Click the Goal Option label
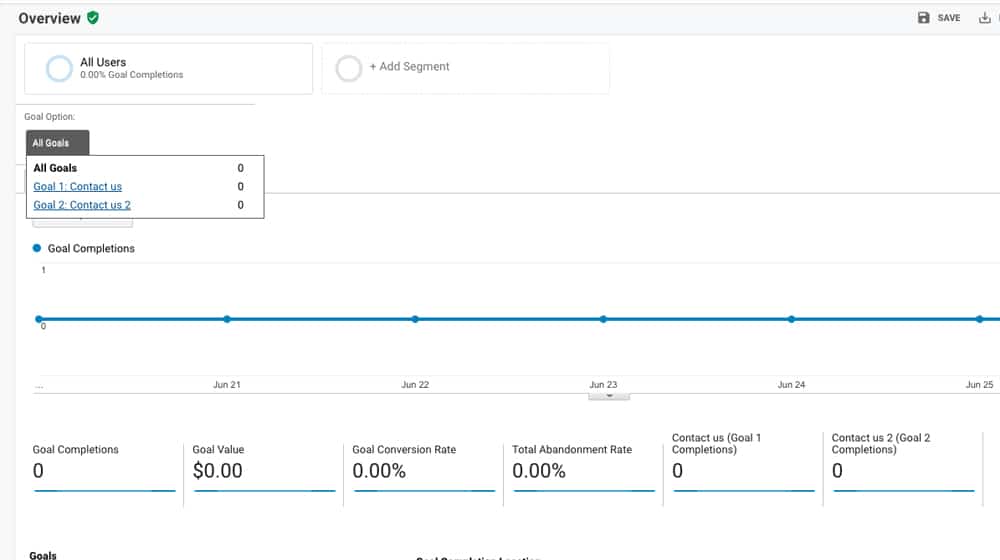The image size is (1000, 560). click(x=50, y=117)
